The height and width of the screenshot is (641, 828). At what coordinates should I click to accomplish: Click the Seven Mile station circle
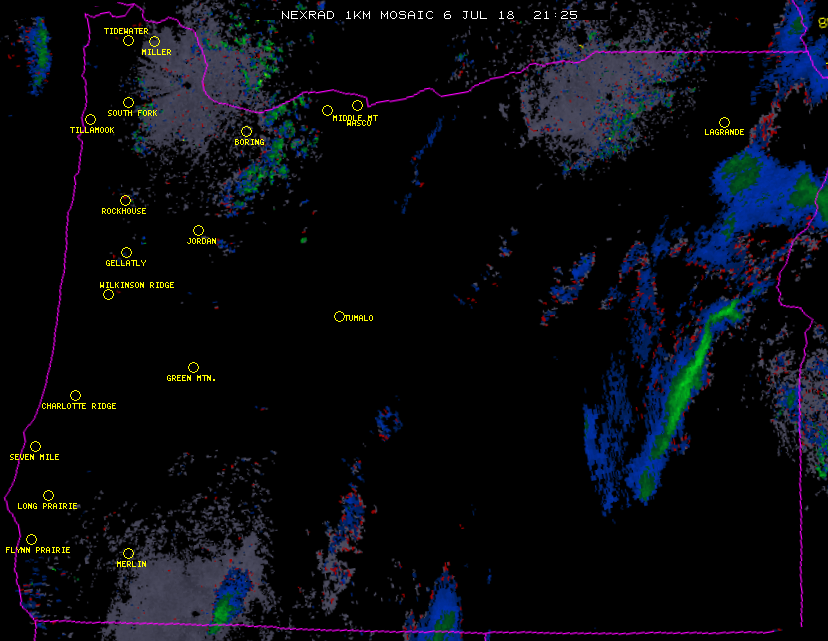tap(35, 446)
